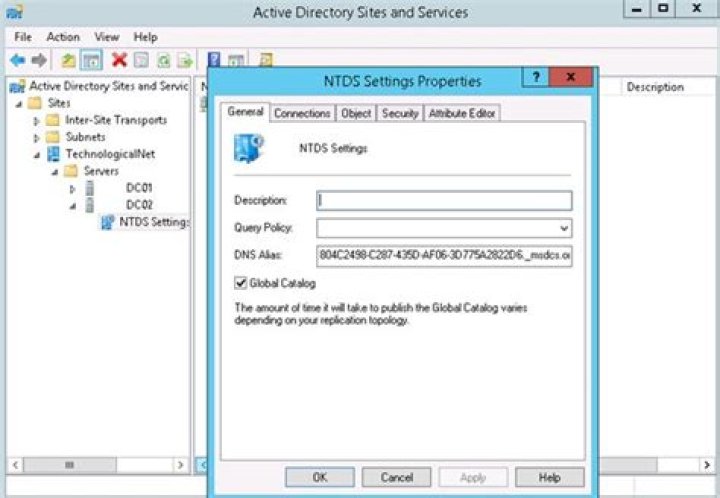Click the Forward arrow toolbar icon

pyautogui.click(x=39, y=60)
